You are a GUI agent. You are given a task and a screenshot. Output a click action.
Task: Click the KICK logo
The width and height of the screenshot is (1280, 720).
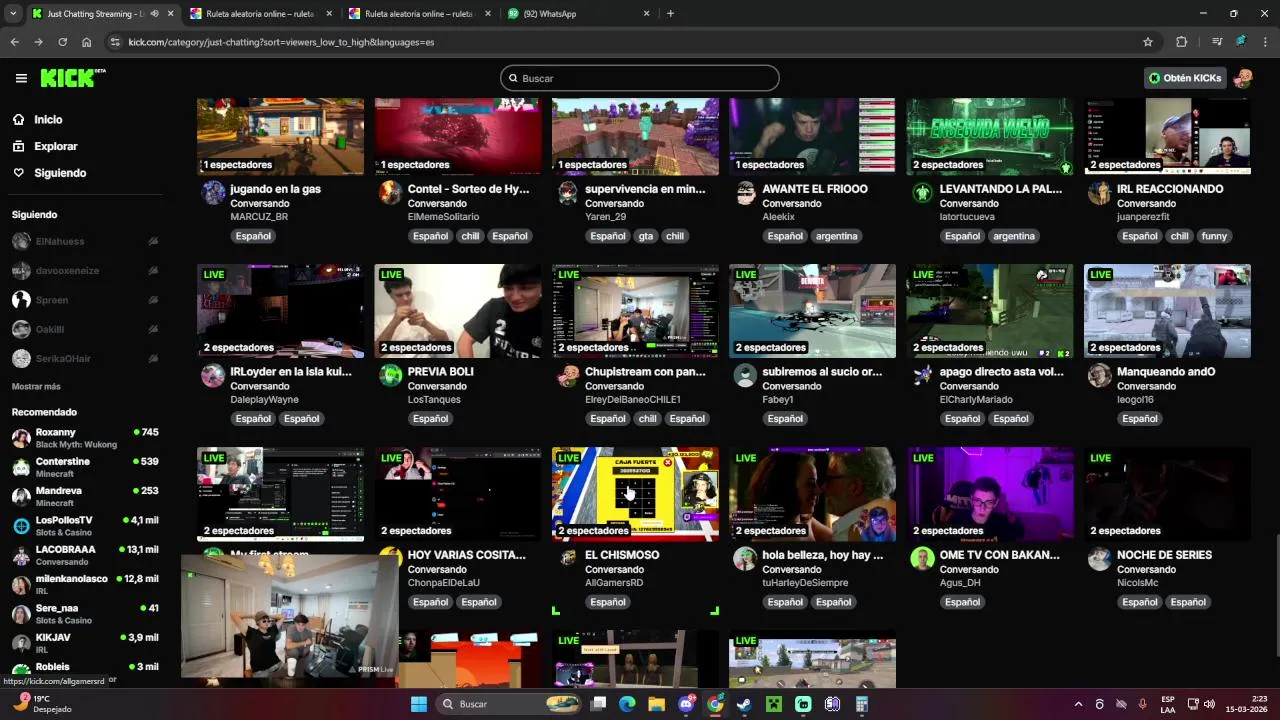click(72, 78)
